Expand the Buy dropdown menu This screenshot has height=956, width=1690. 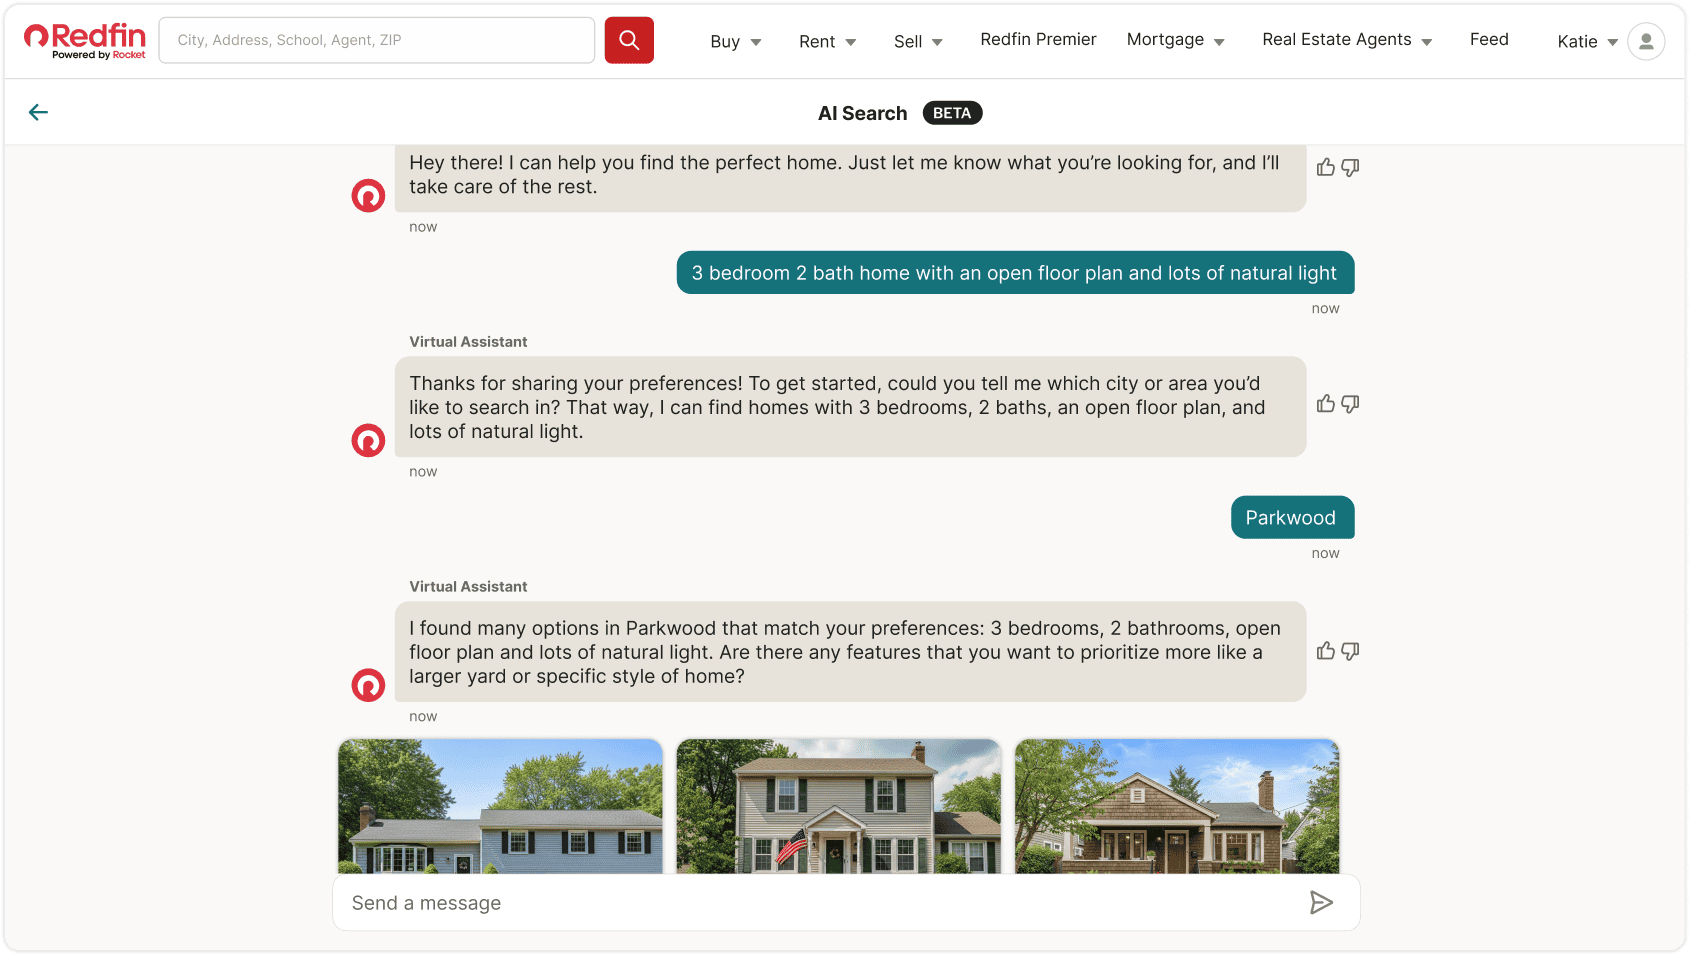pyautogui.click(x=735, y=41)
